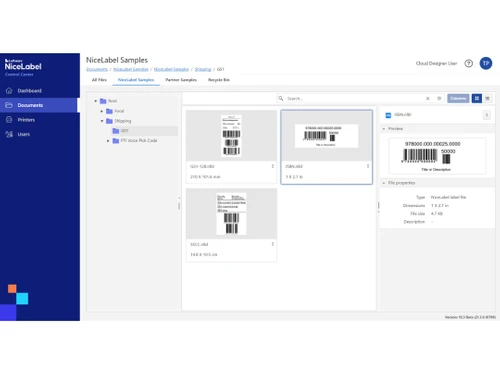This screenshot has width=500, height=375.
Task: Switch to the All Files tab
Action: pyautogui.click(x=99, y=80)
